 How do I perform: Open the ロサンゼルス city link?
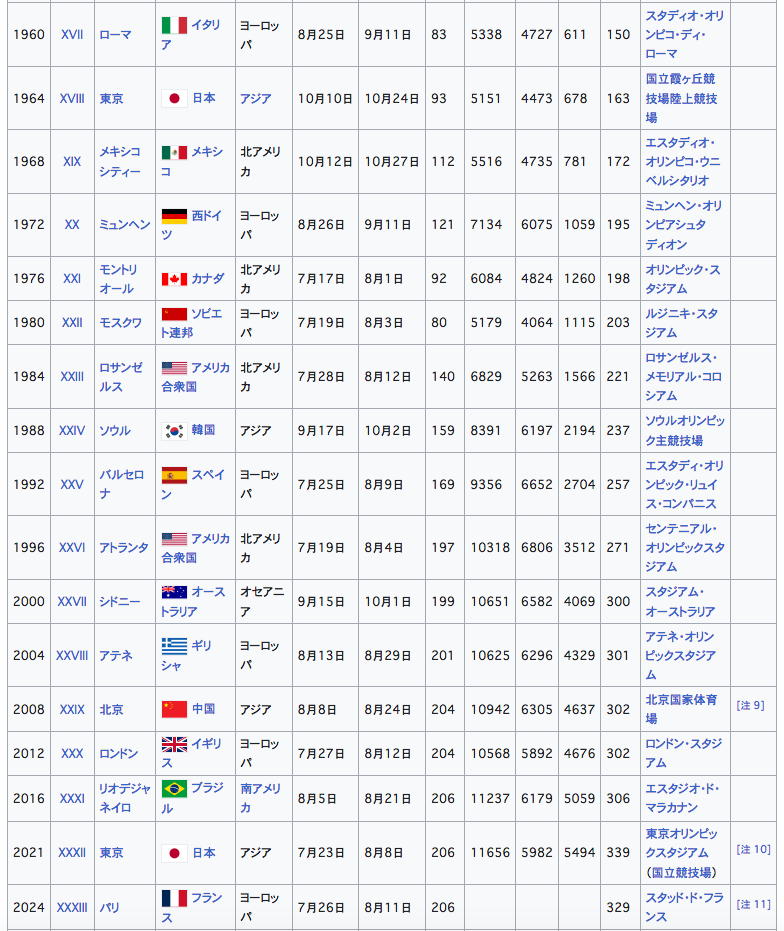tap(121, 376)
